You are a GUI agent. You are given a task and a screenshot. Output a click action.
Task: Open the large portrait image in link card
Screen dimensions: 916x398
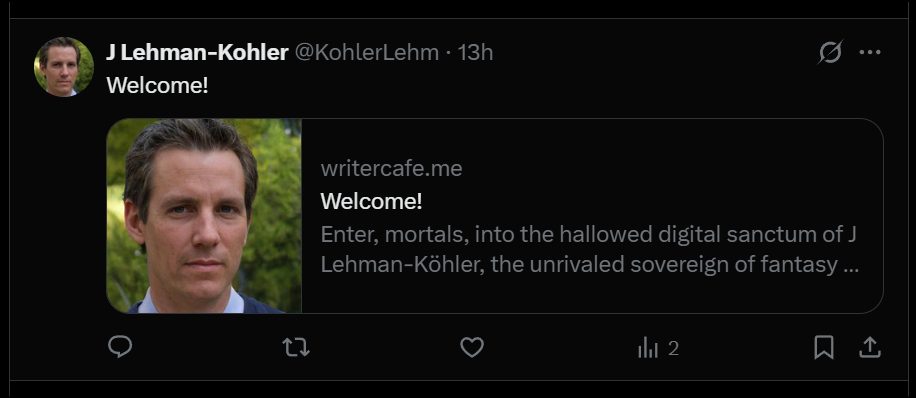(x=204, y=216)
